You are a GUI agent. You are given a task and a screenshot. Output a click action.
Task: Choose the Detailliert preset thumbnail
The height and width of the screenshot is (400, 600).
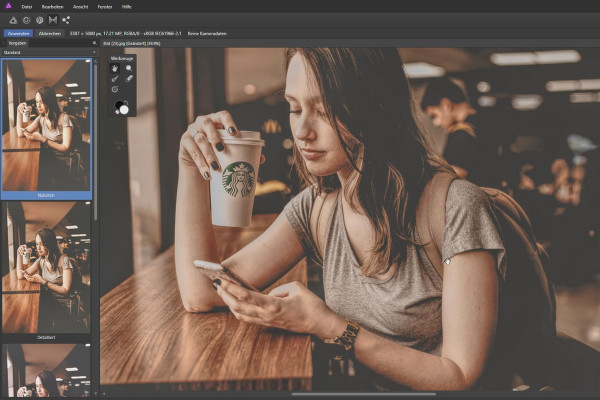point(46,267)
